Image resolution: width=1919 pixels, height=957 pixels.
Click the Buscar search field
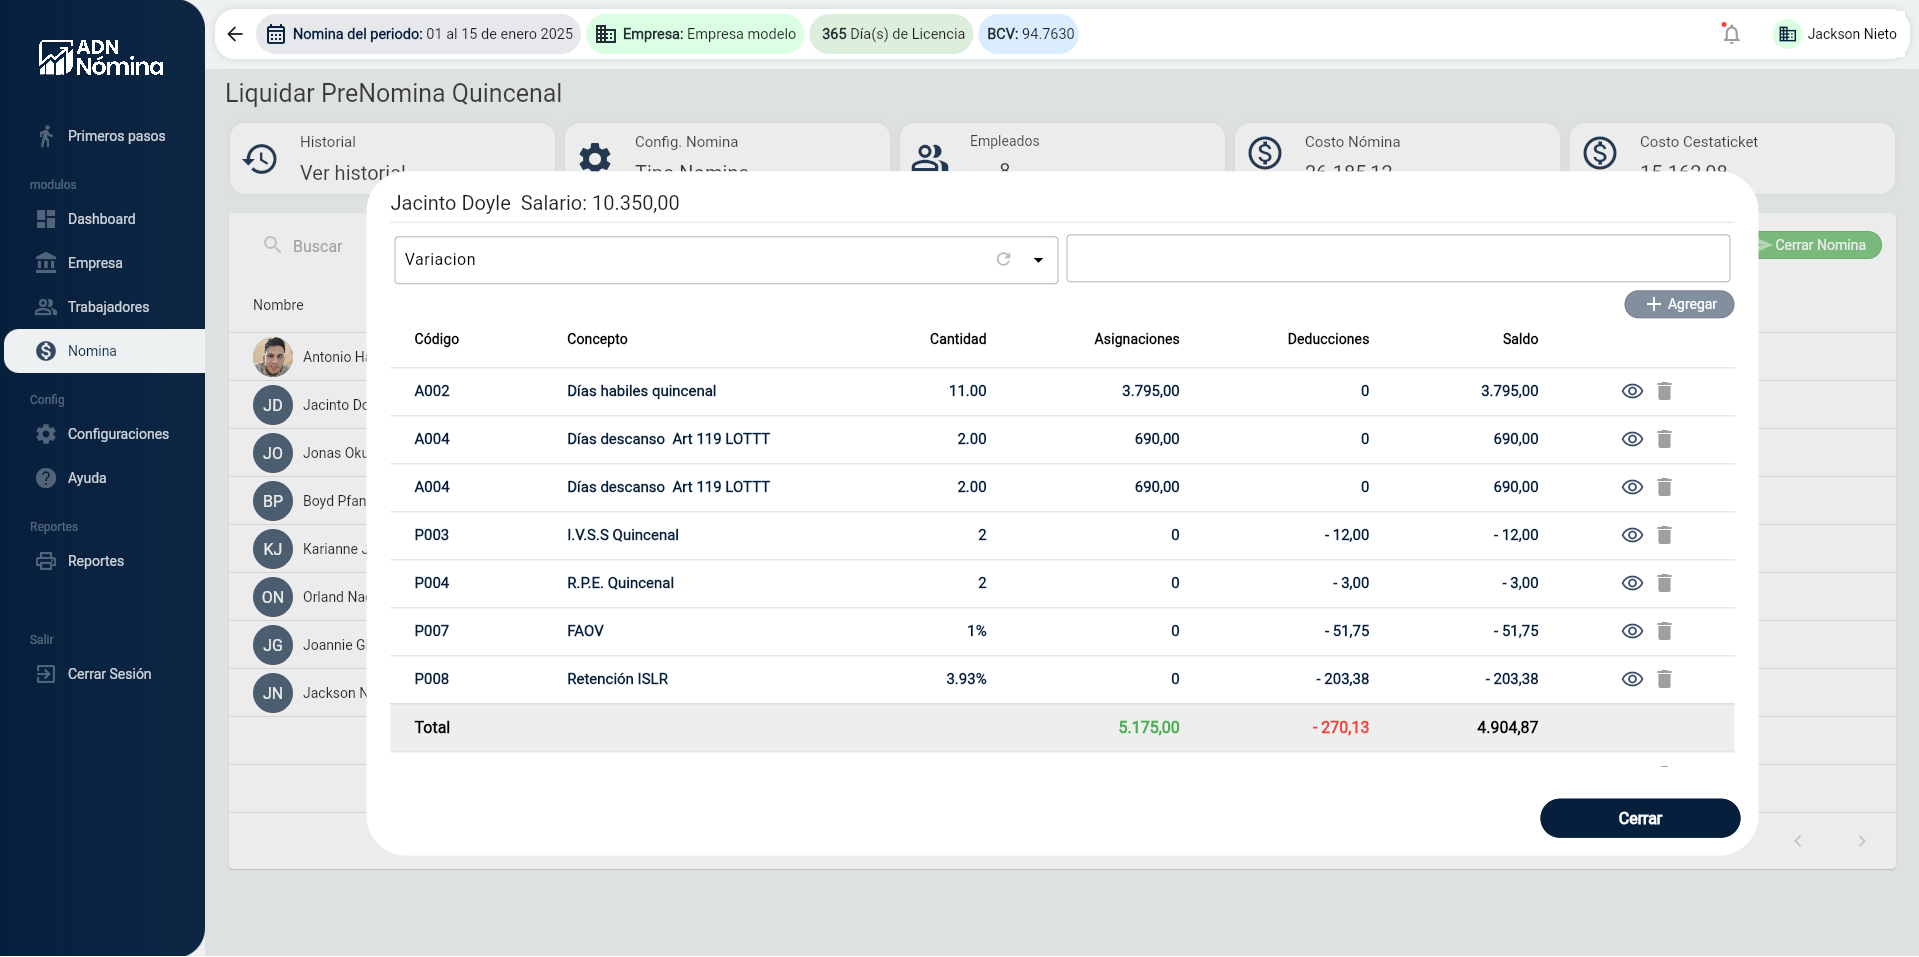point(317,246)
